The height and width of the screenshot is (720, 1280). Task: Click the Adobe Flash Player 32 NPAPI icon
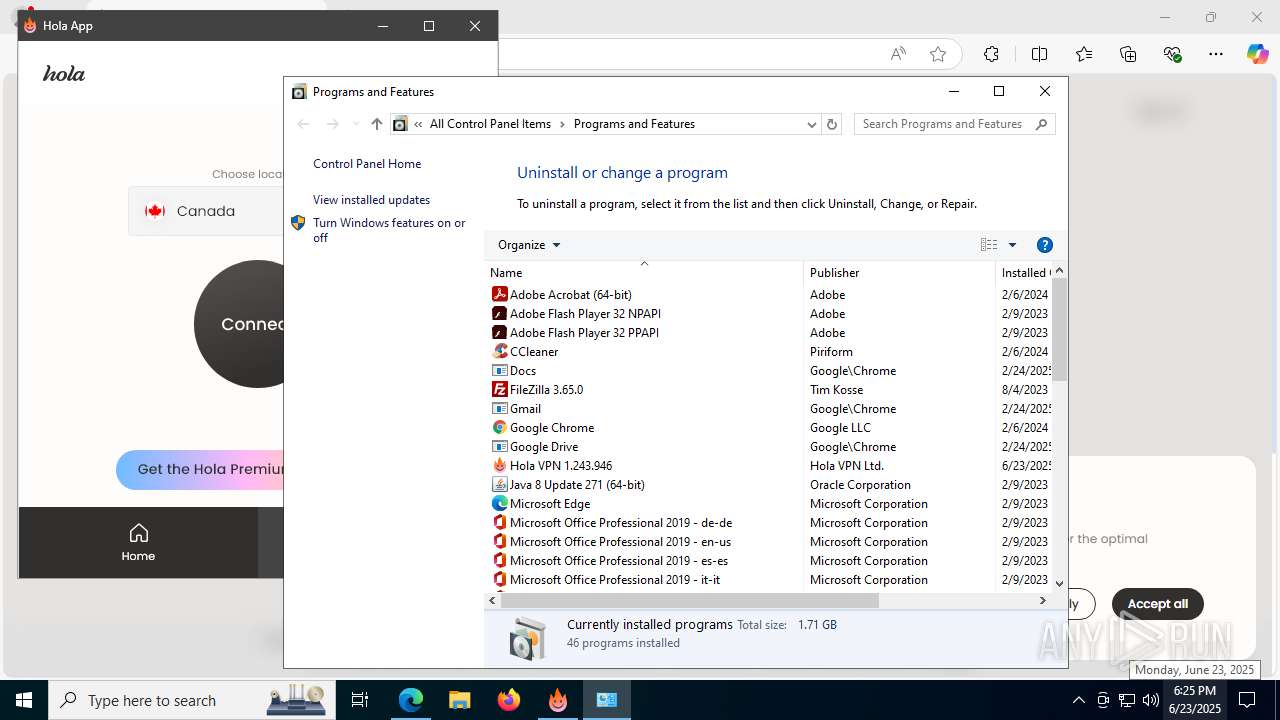500,313
